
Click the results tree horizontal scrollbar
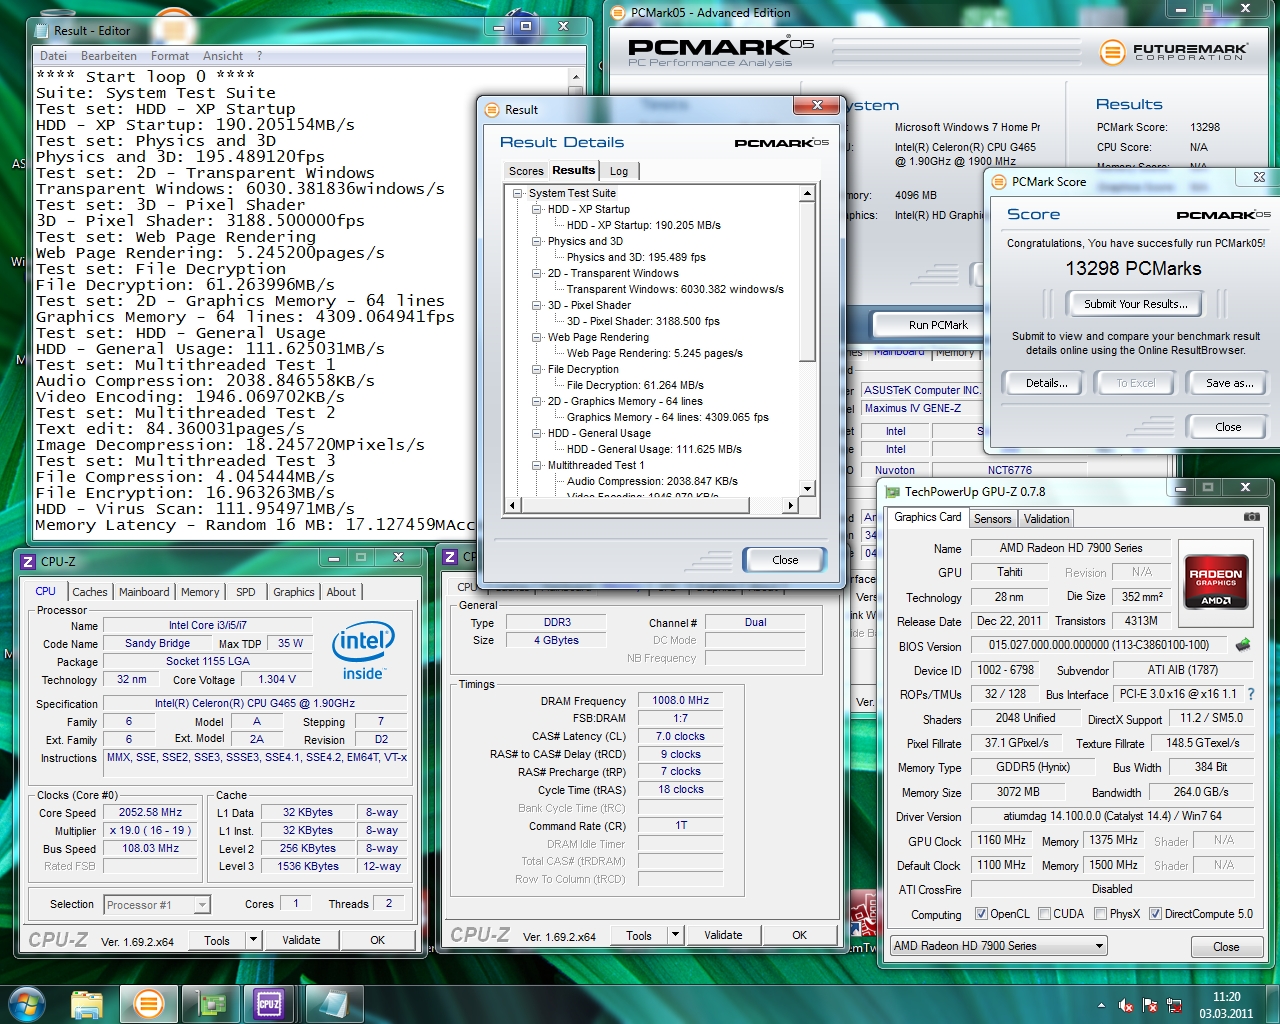click(651, 505)
